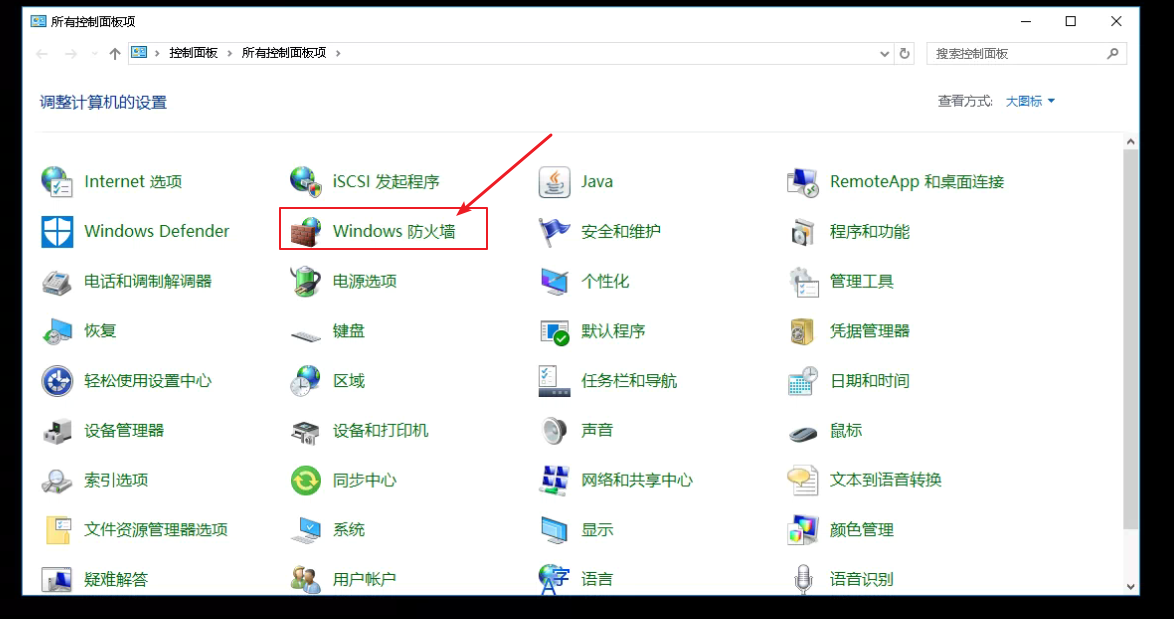
Task: Open the 文本到语音转换 icon
Action: pos(803,481)
